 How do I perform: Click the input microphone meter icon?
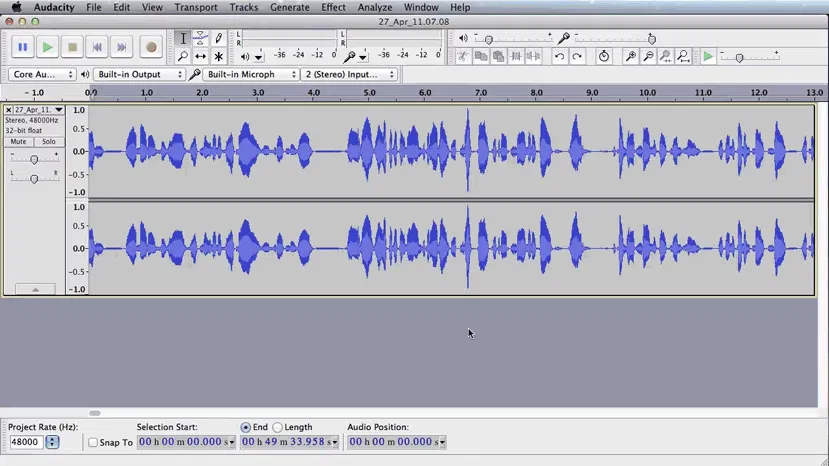[349, 56]
